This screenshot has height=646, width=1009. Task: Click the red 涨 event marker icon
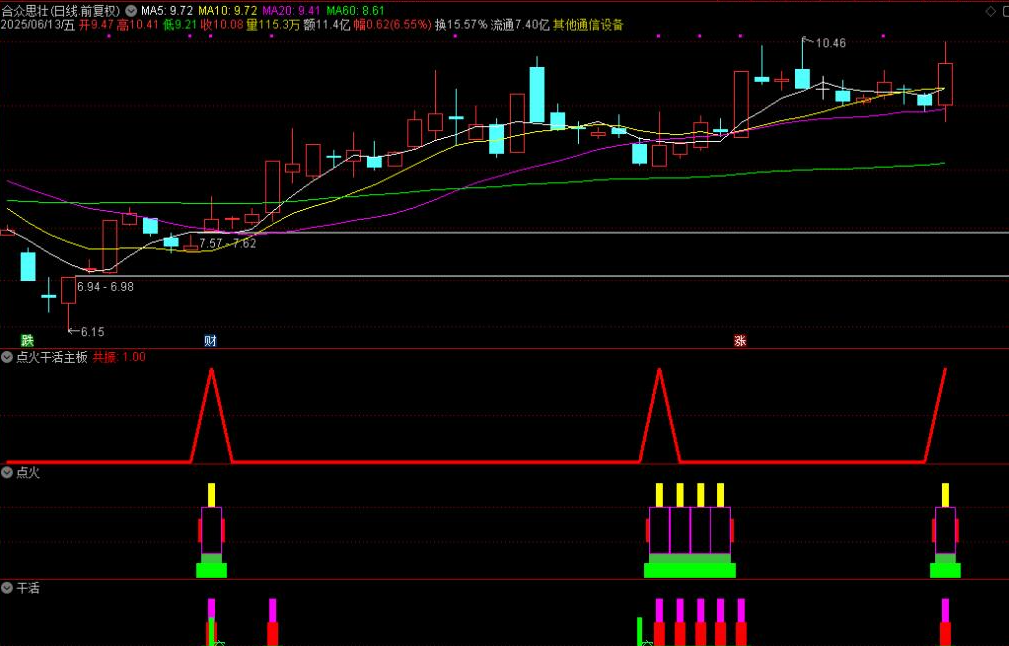click(x=740, y=341)
